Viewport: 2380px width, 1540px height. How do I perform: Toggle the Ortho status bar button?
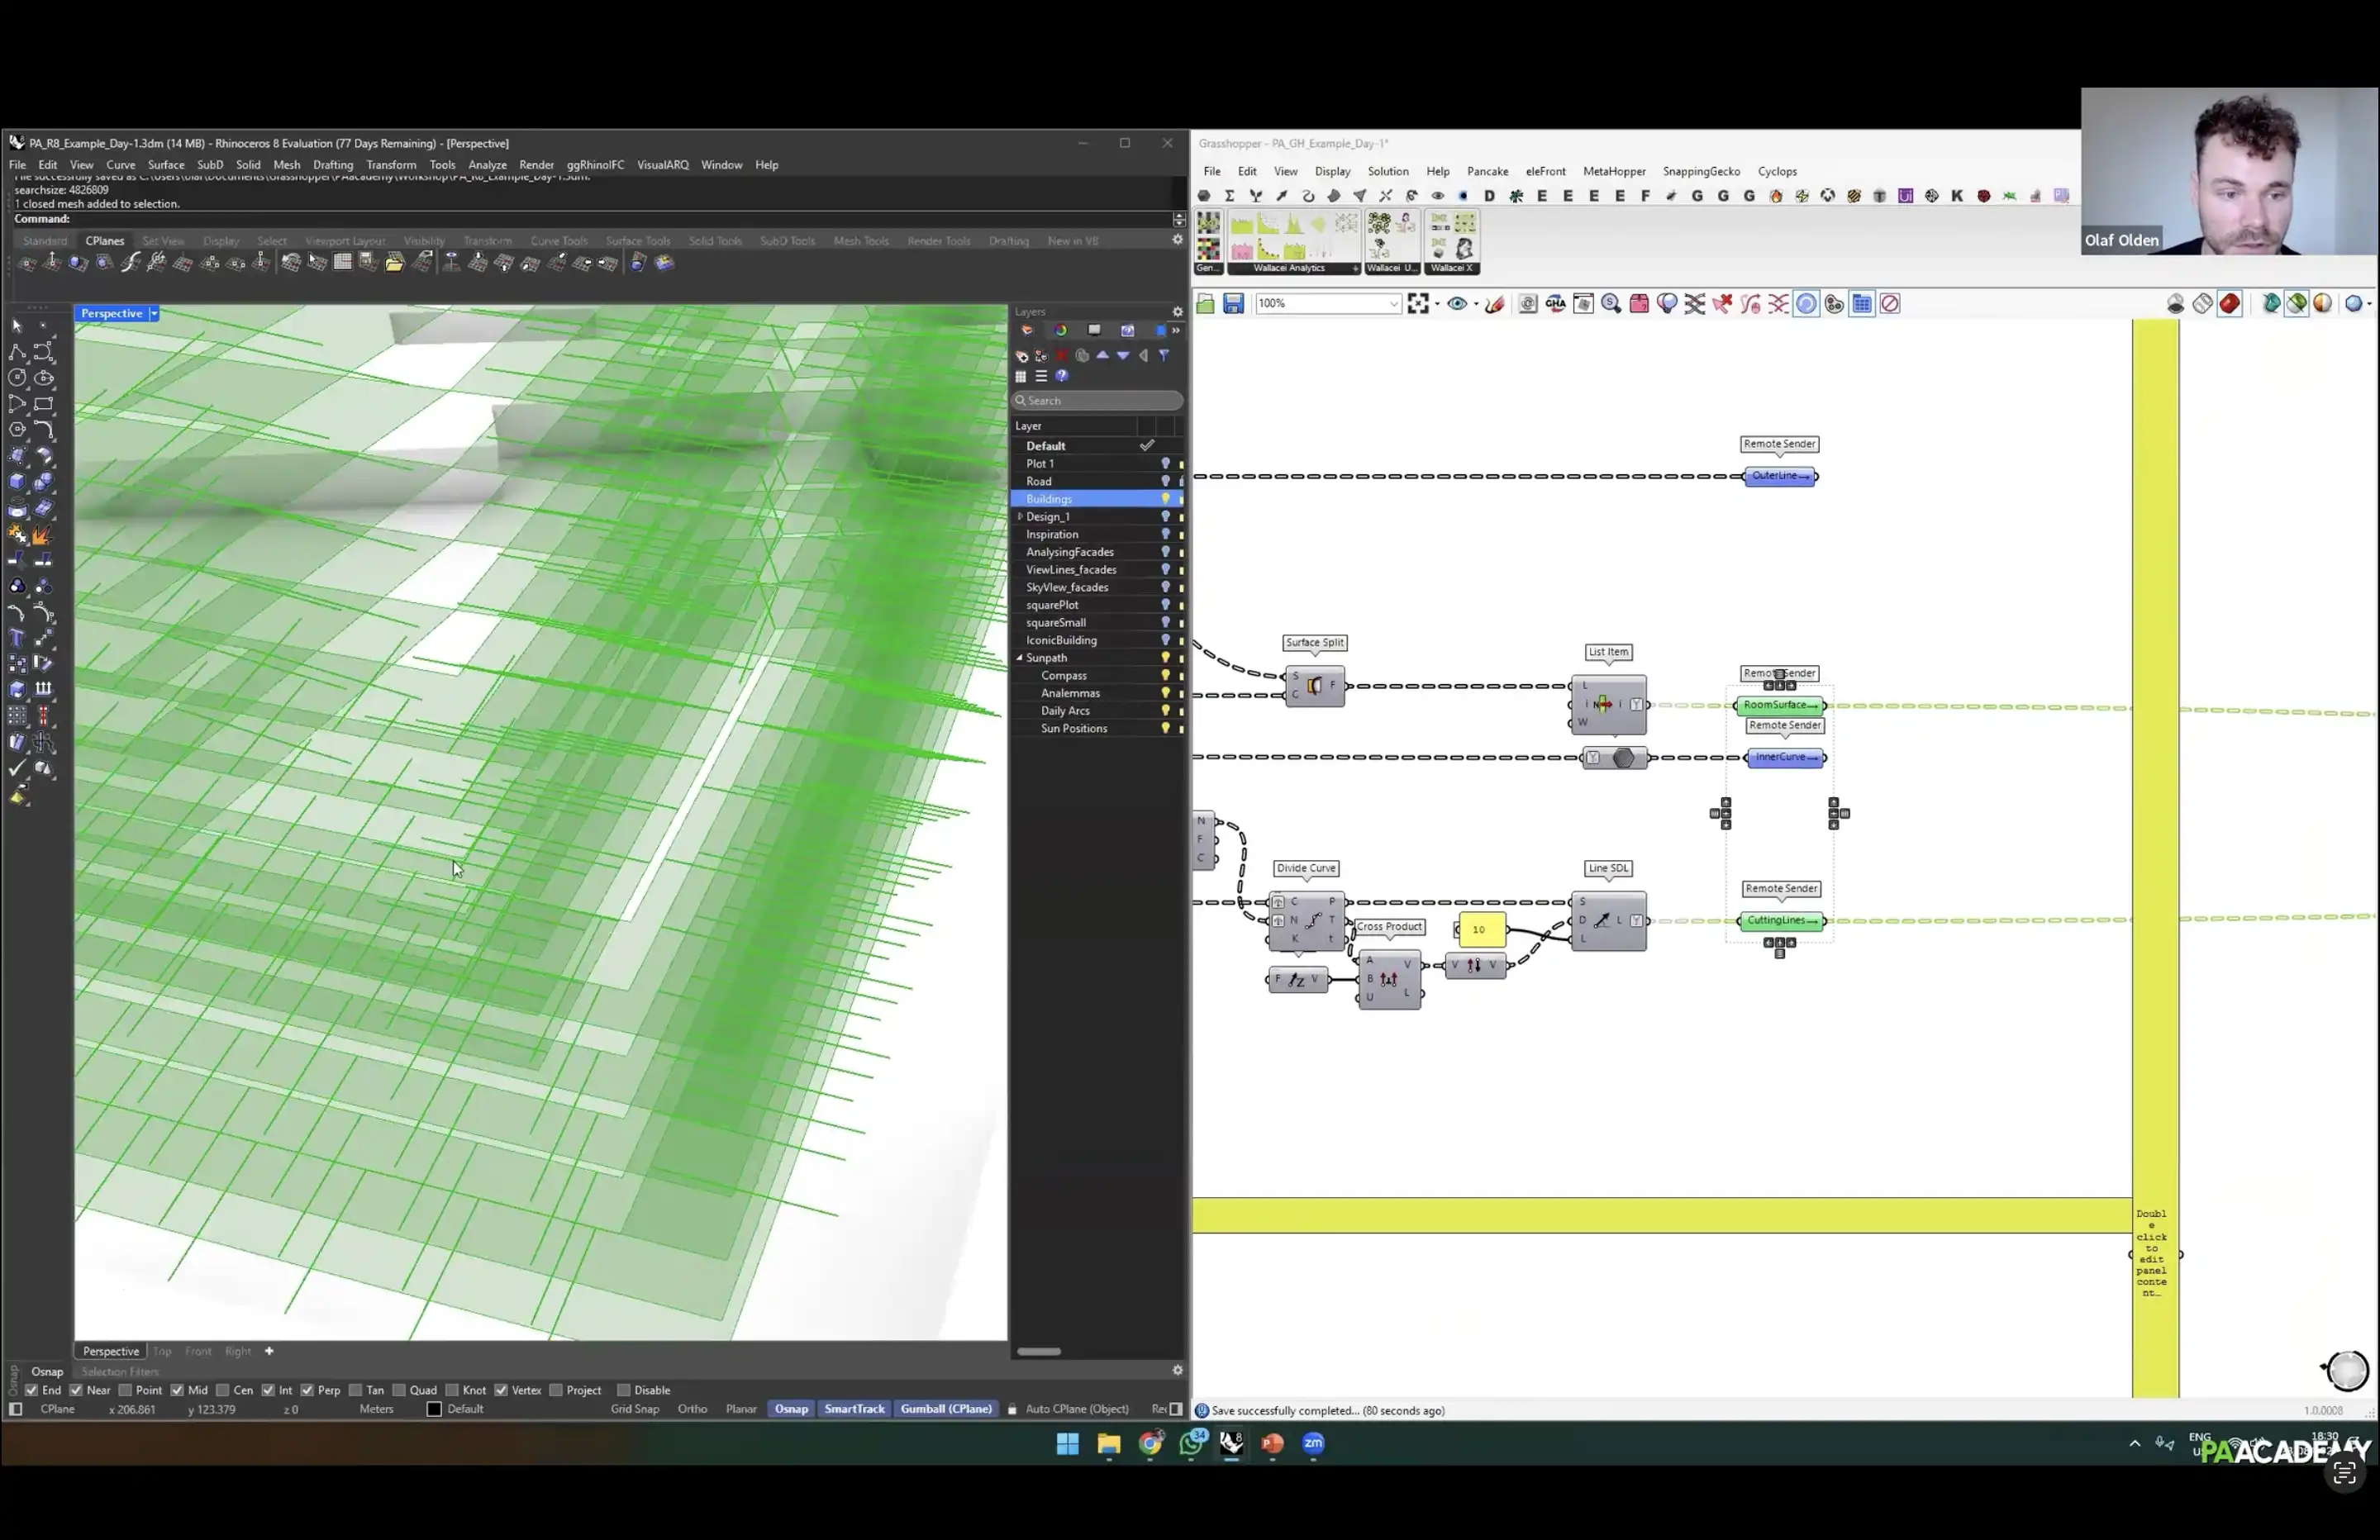[692, 1410]
